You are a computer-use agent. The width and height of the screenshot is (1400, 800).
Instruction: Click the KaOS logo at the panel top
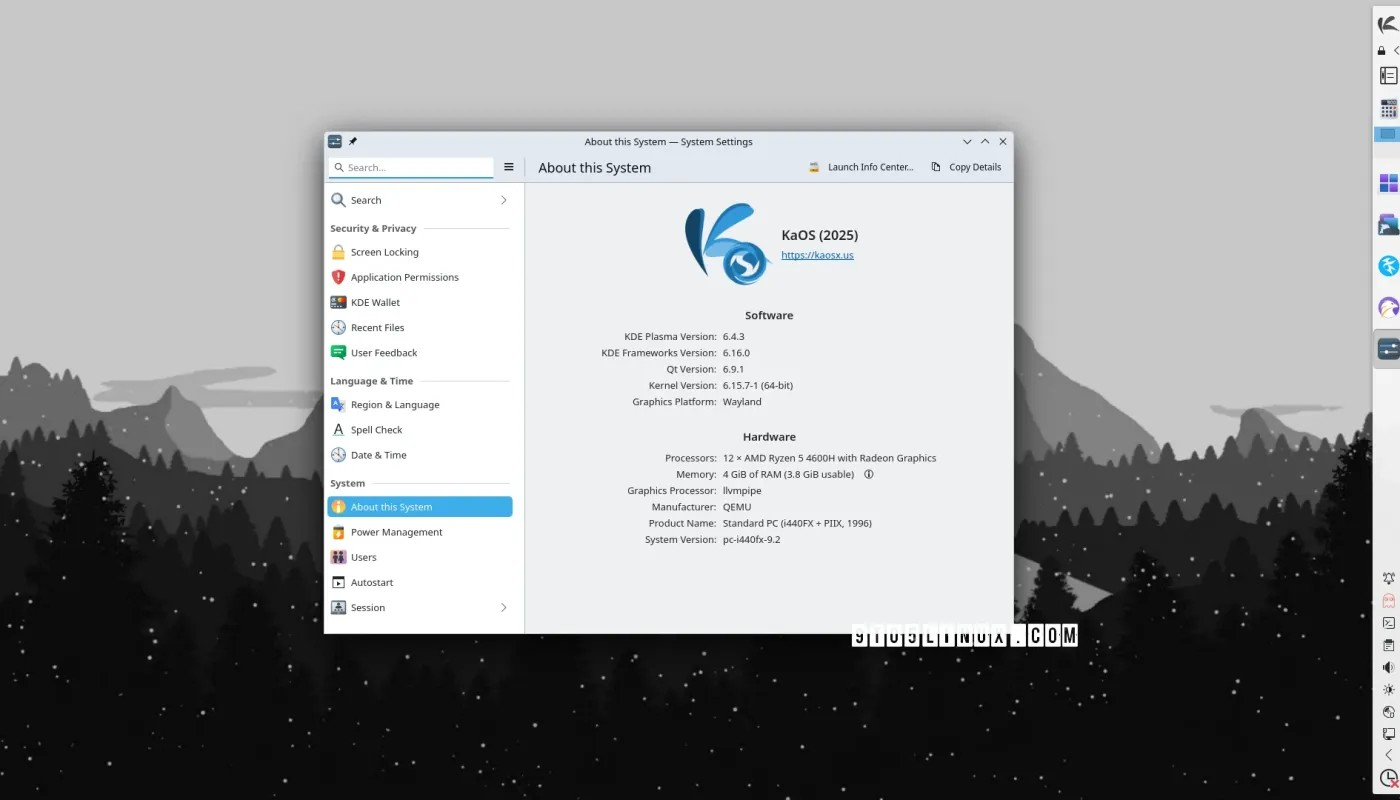[x=1387, y=24]
